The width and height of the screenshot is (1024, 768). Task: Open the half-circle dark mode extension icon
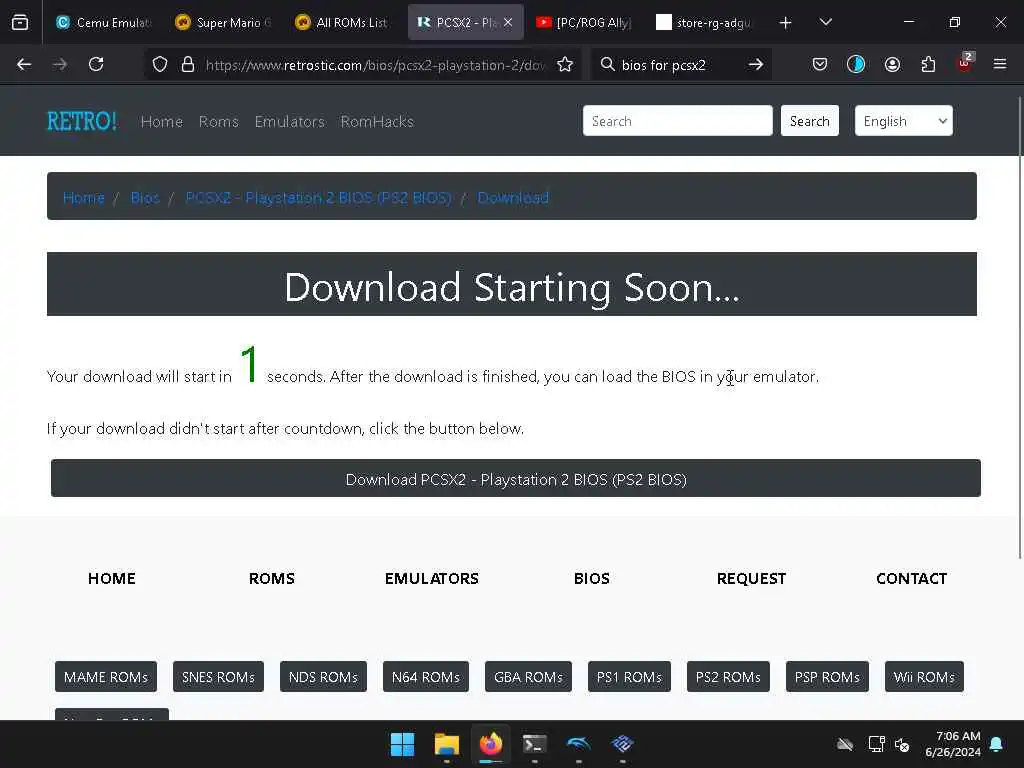coord(856,64)
